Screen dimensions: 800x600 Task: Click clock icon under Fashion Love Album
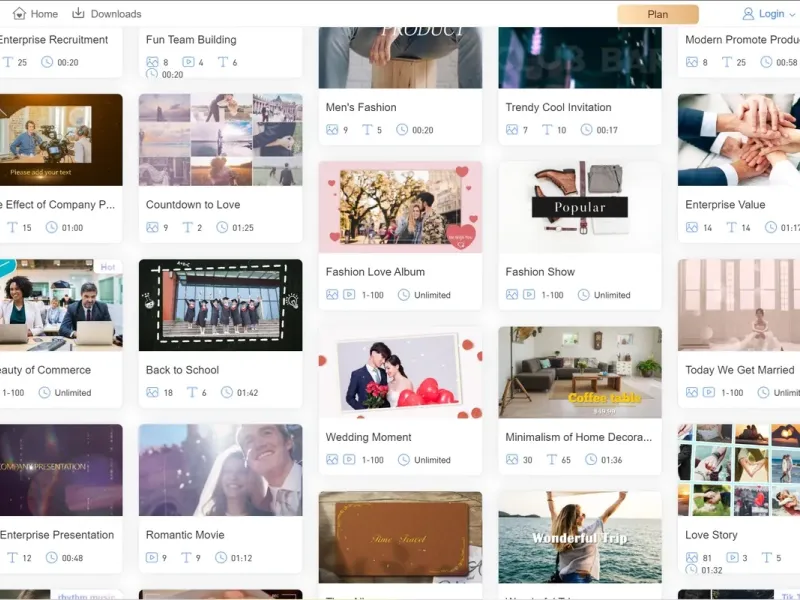pos(404,295)
